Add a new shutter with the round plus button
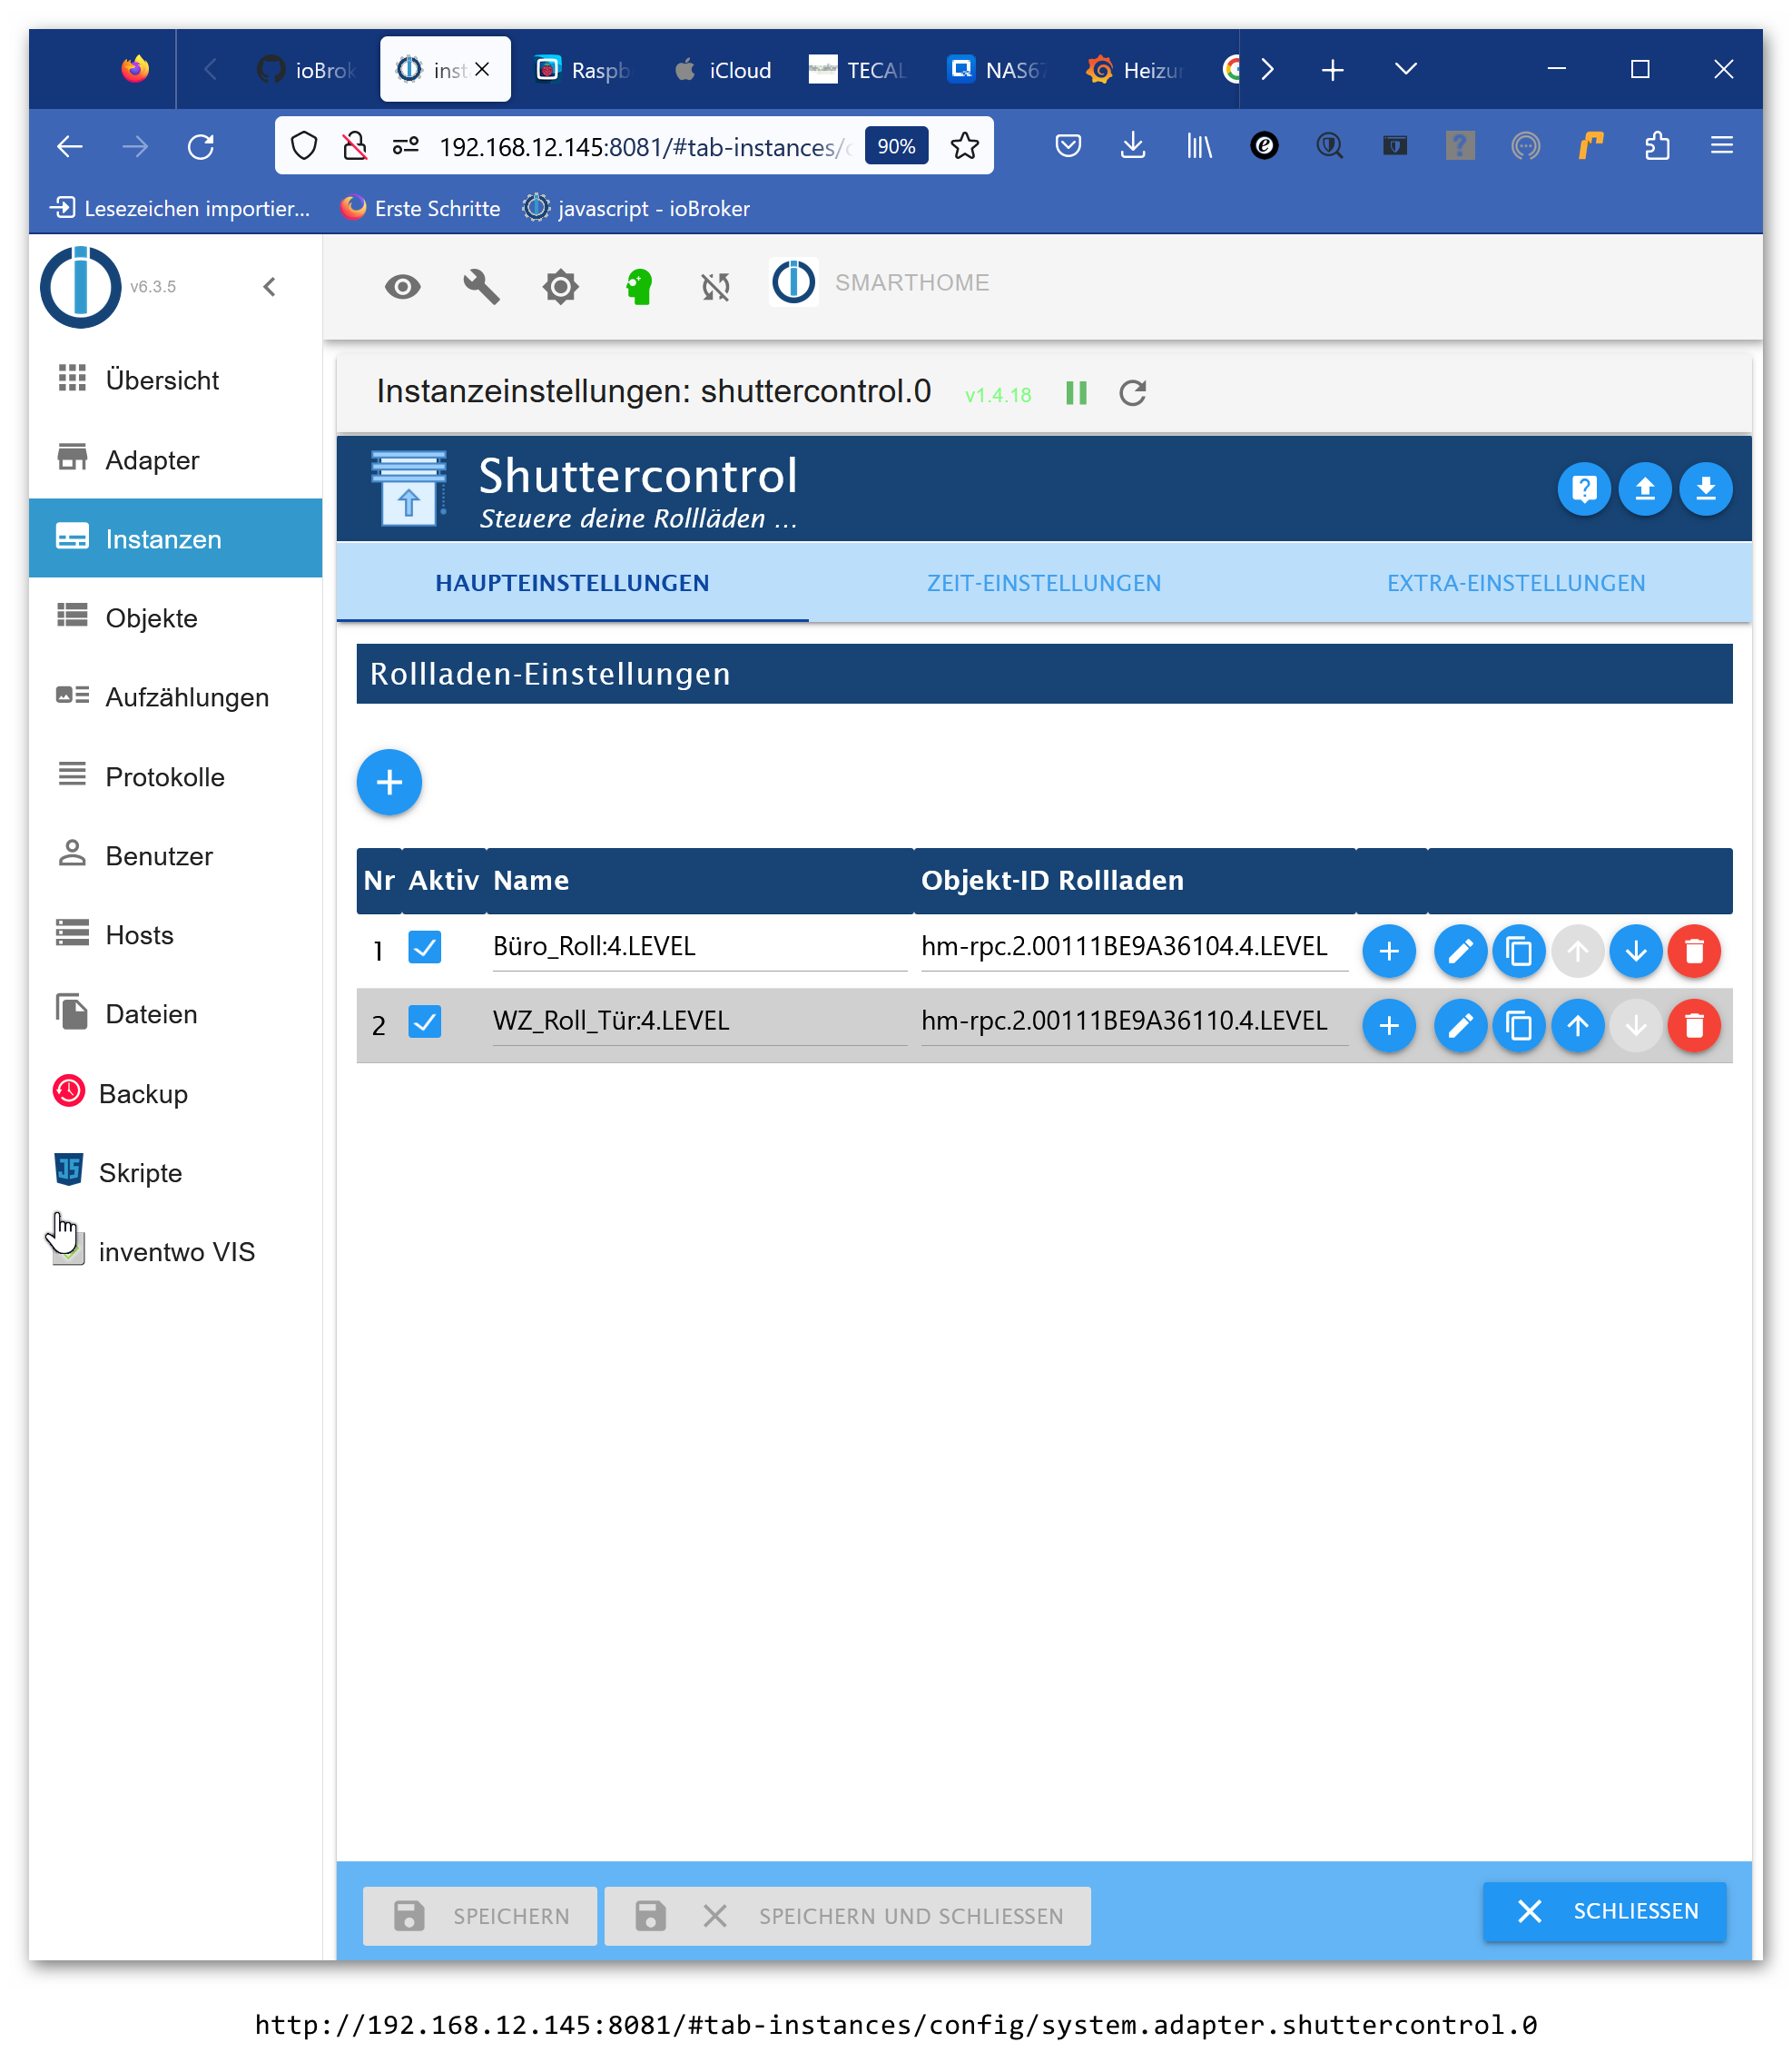This screenshot has height=2062, width=1792. (389, 782)
